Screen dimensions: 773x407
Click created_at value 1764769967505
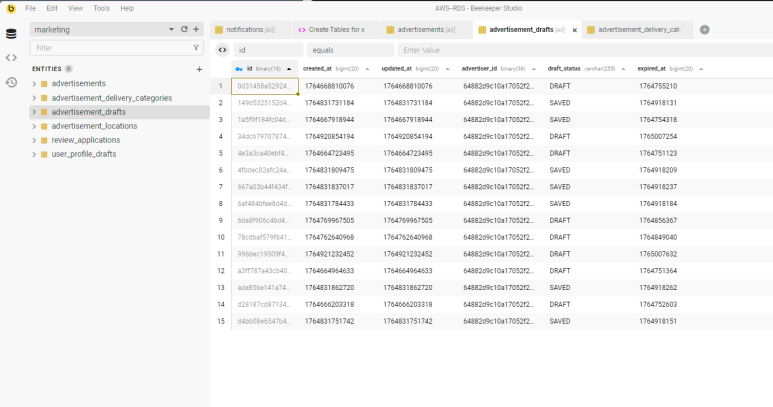tap(329, 221)
